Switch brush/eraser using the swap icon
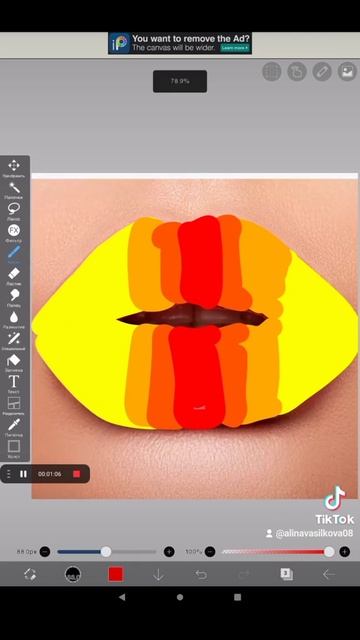The height and width of the screenshot is (640, 360). pos(30,574)
